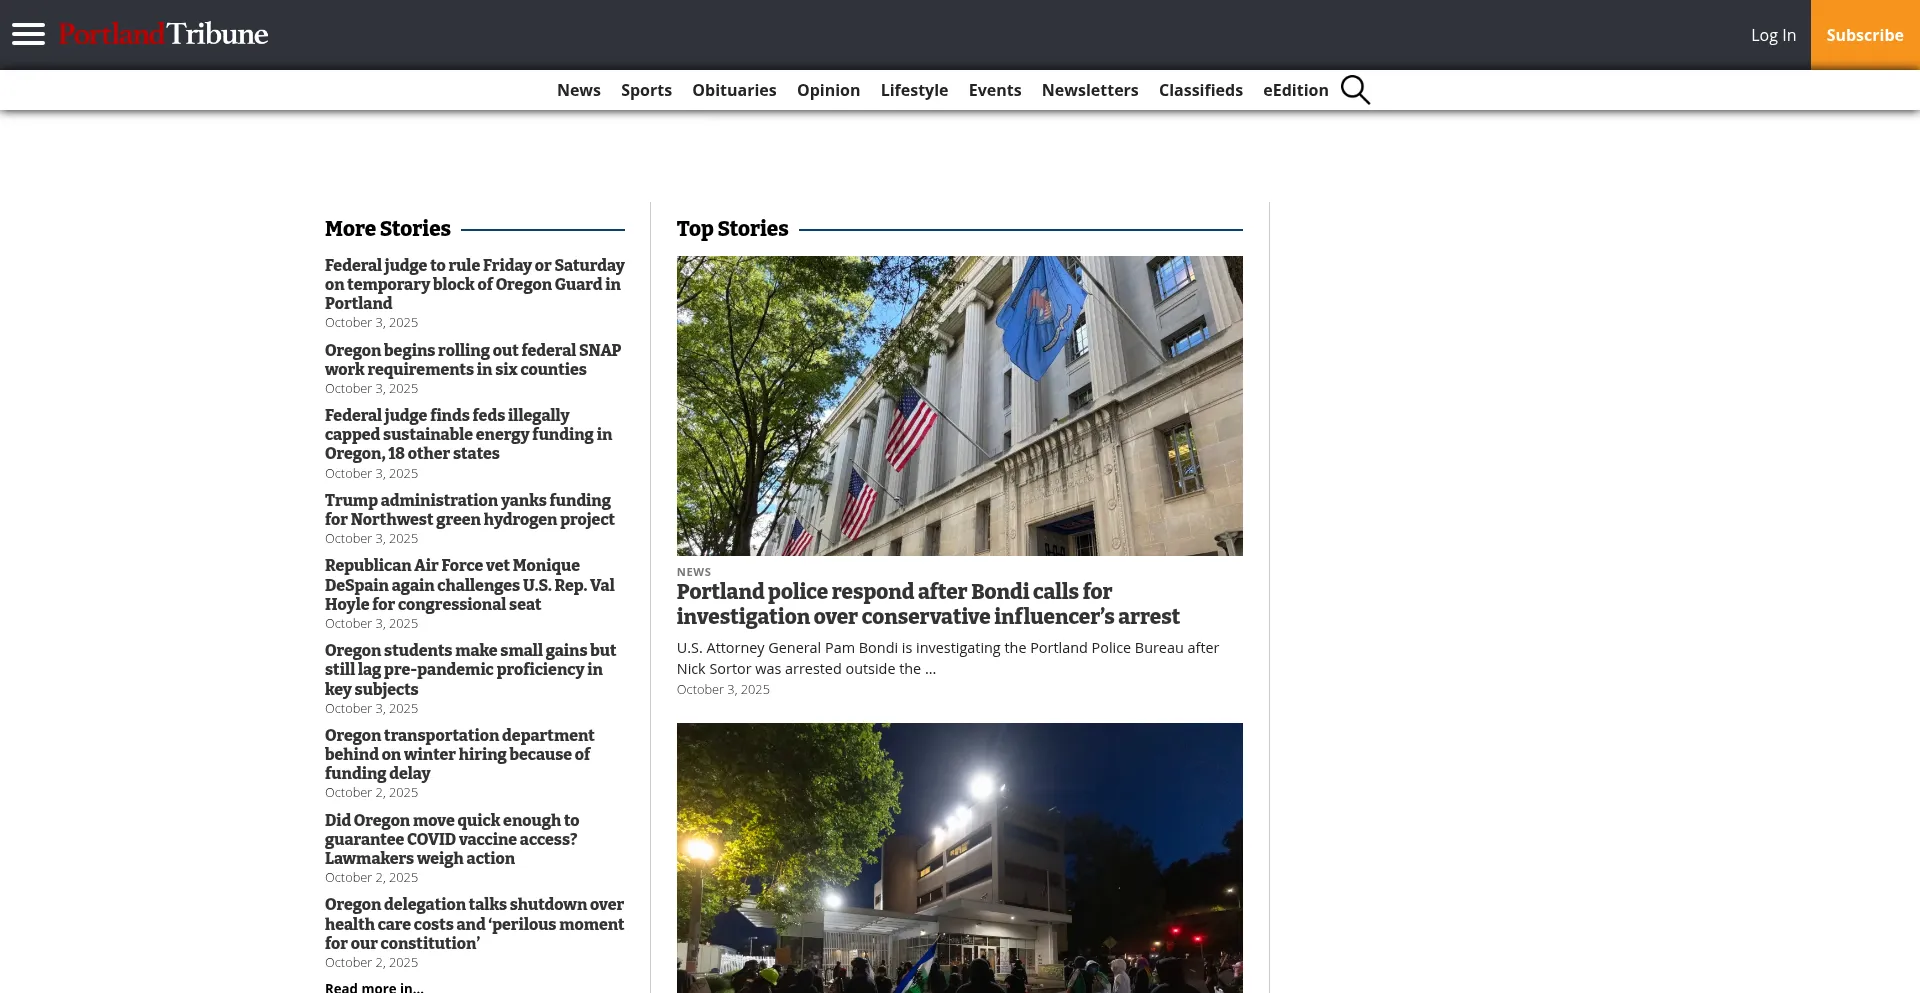Click the Read more in... link
Image resolution: width=1920 pixels, height=993 pixels.
coord(374,987)
